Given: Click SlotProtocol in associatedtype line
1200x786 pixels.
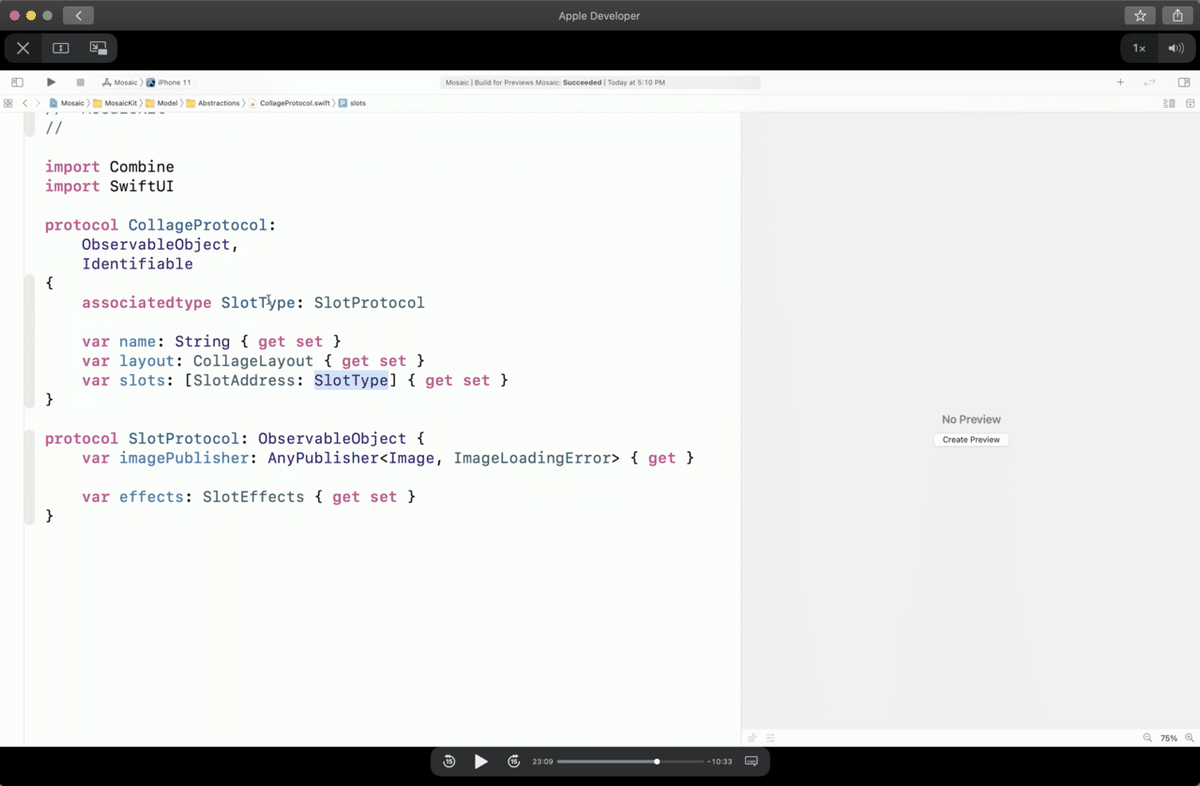Looking at the screenshot, I should pos(369,302).
